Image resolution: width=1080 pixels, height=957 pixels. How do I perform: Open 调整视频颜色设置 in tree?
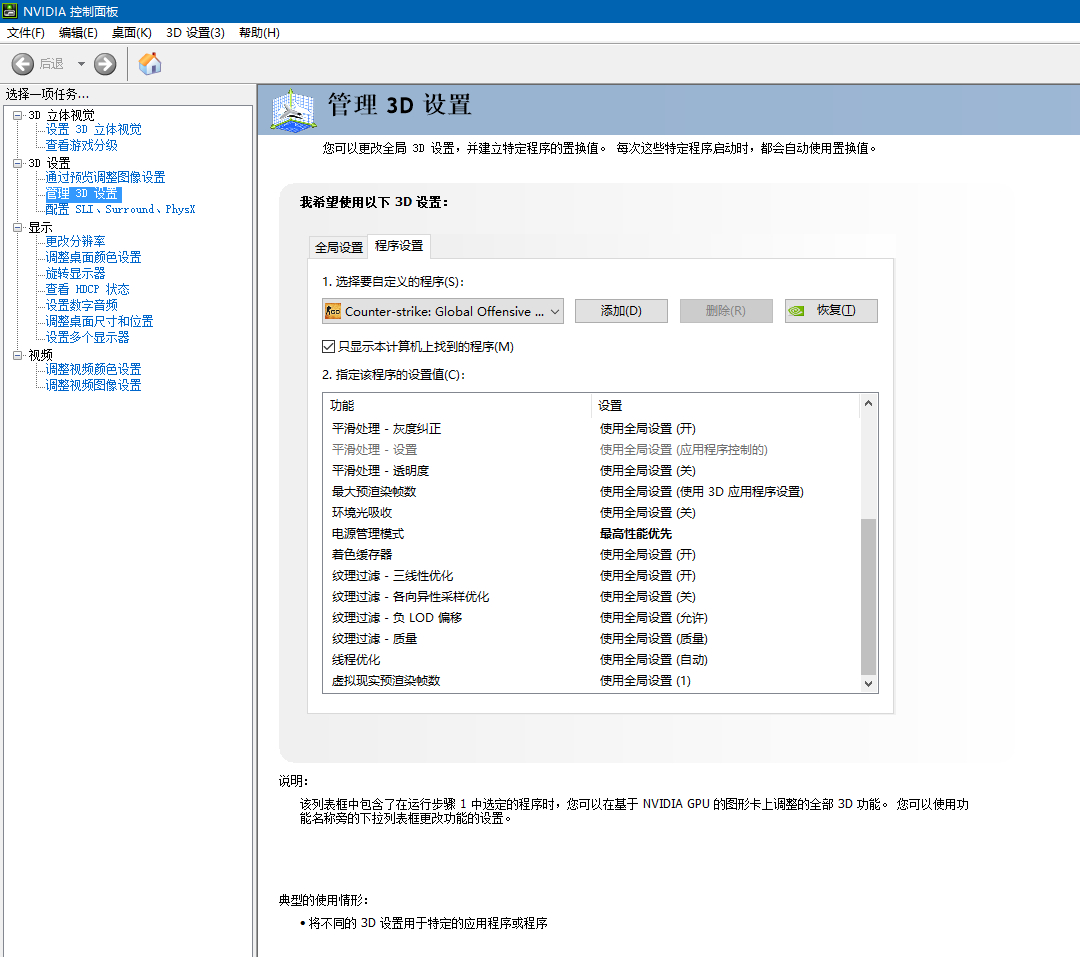click(94, 370)
